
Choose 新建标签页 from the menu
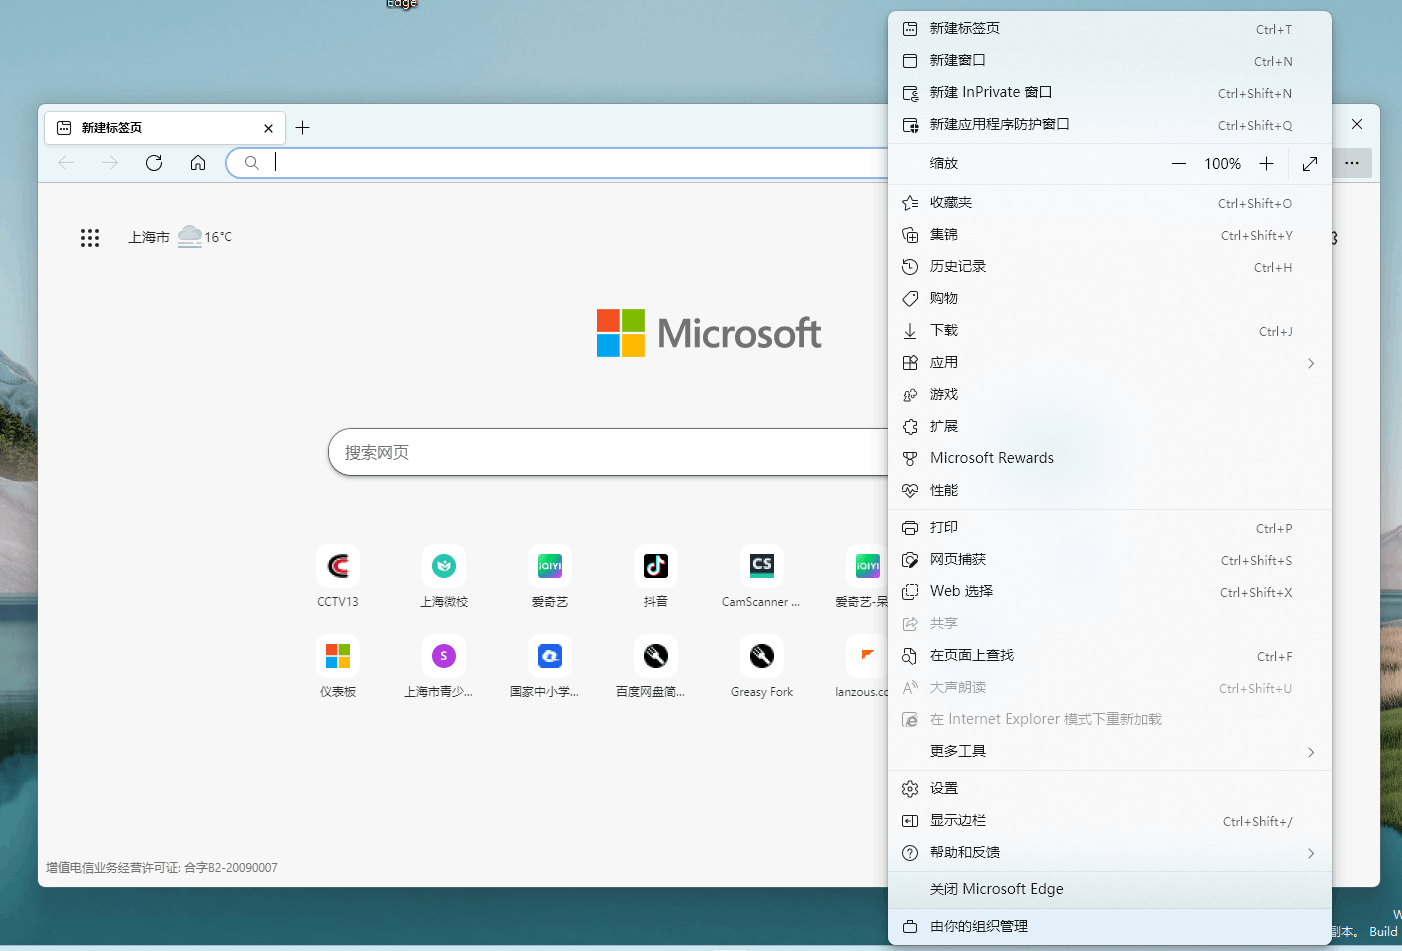1110,29
